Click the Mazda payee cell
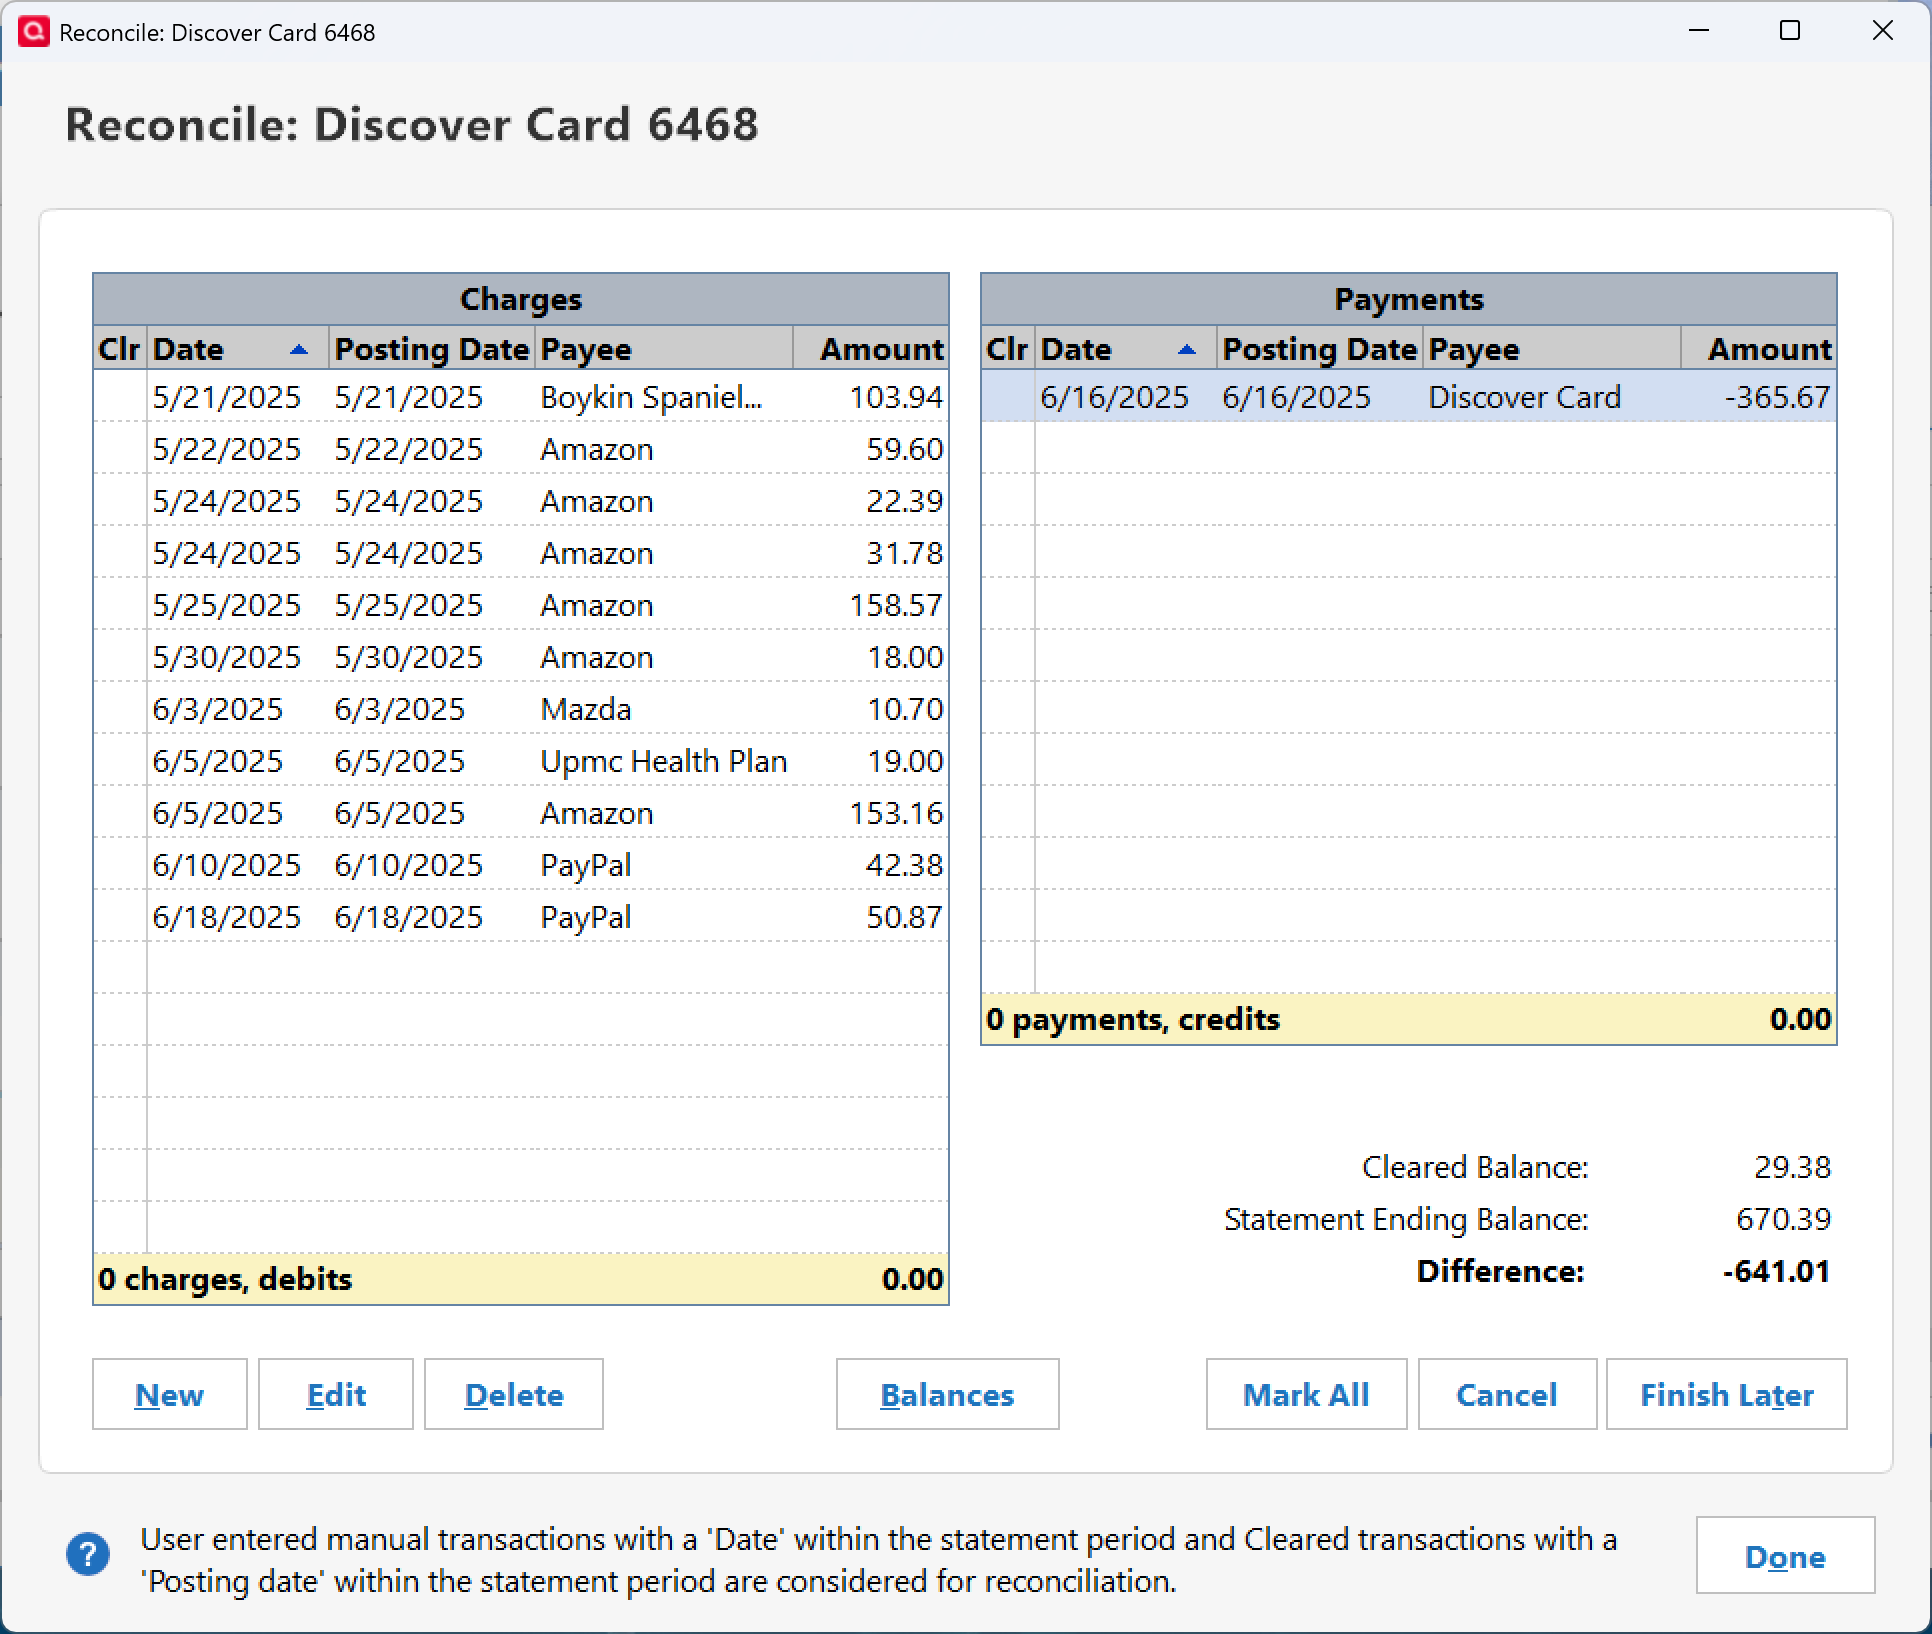 coord(586,709)
